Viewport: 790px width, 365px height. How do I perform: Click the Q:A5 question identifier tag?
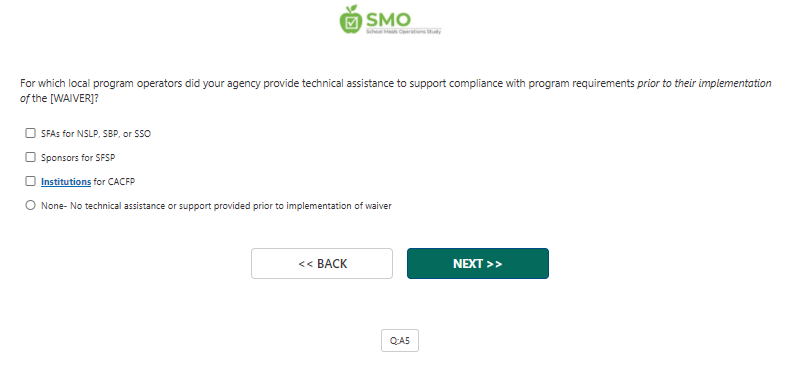(x=400, y=341)
